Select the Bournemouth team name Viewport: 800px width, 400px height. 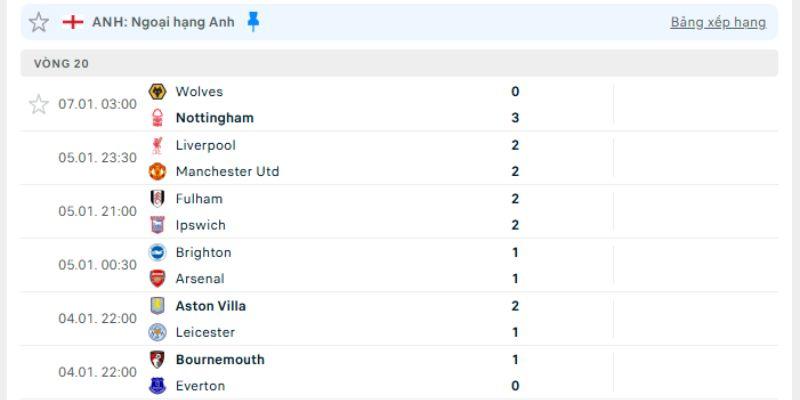[220, 360]
